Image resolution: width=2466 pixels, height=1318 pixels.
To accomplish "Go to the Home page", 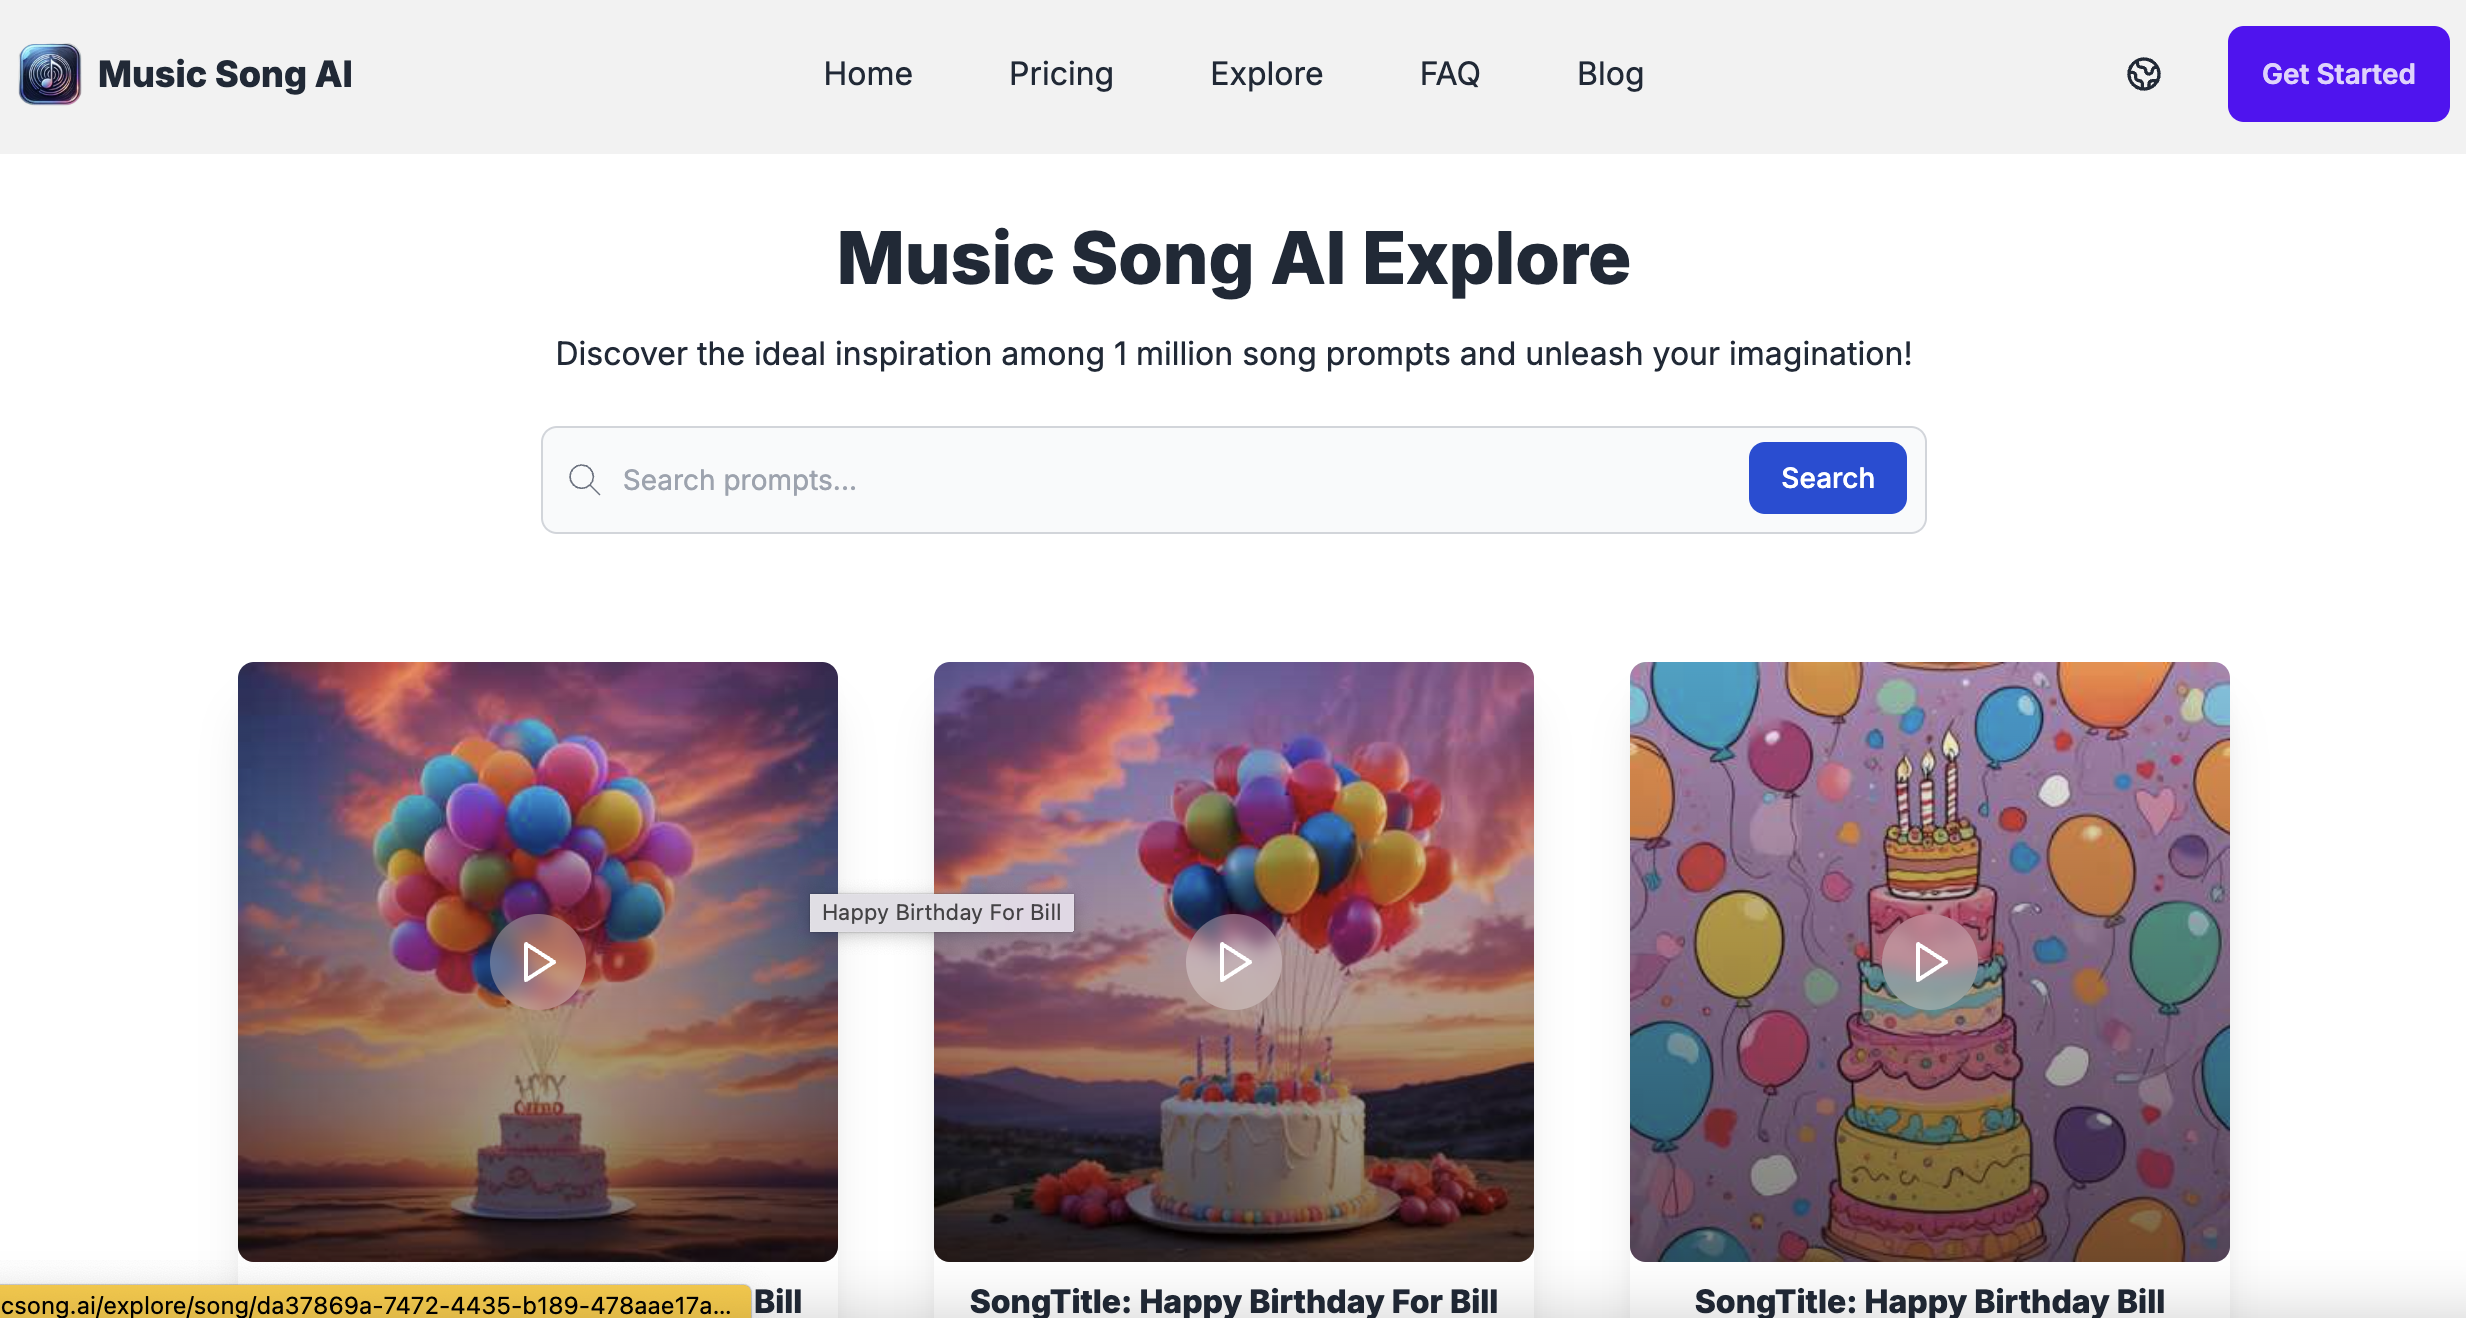I will coord(867,74).
